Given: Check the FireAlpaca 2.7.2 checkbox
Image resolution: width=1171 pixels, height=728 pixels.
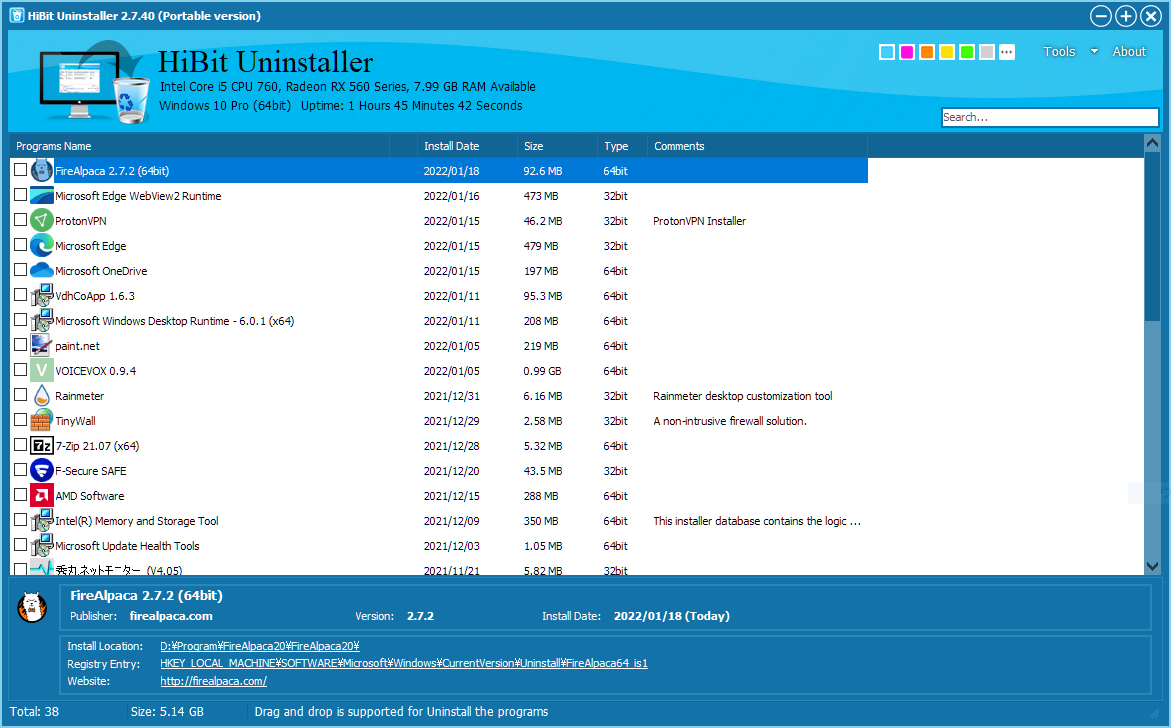Looking at the screenshot, I should coord(20,169).
